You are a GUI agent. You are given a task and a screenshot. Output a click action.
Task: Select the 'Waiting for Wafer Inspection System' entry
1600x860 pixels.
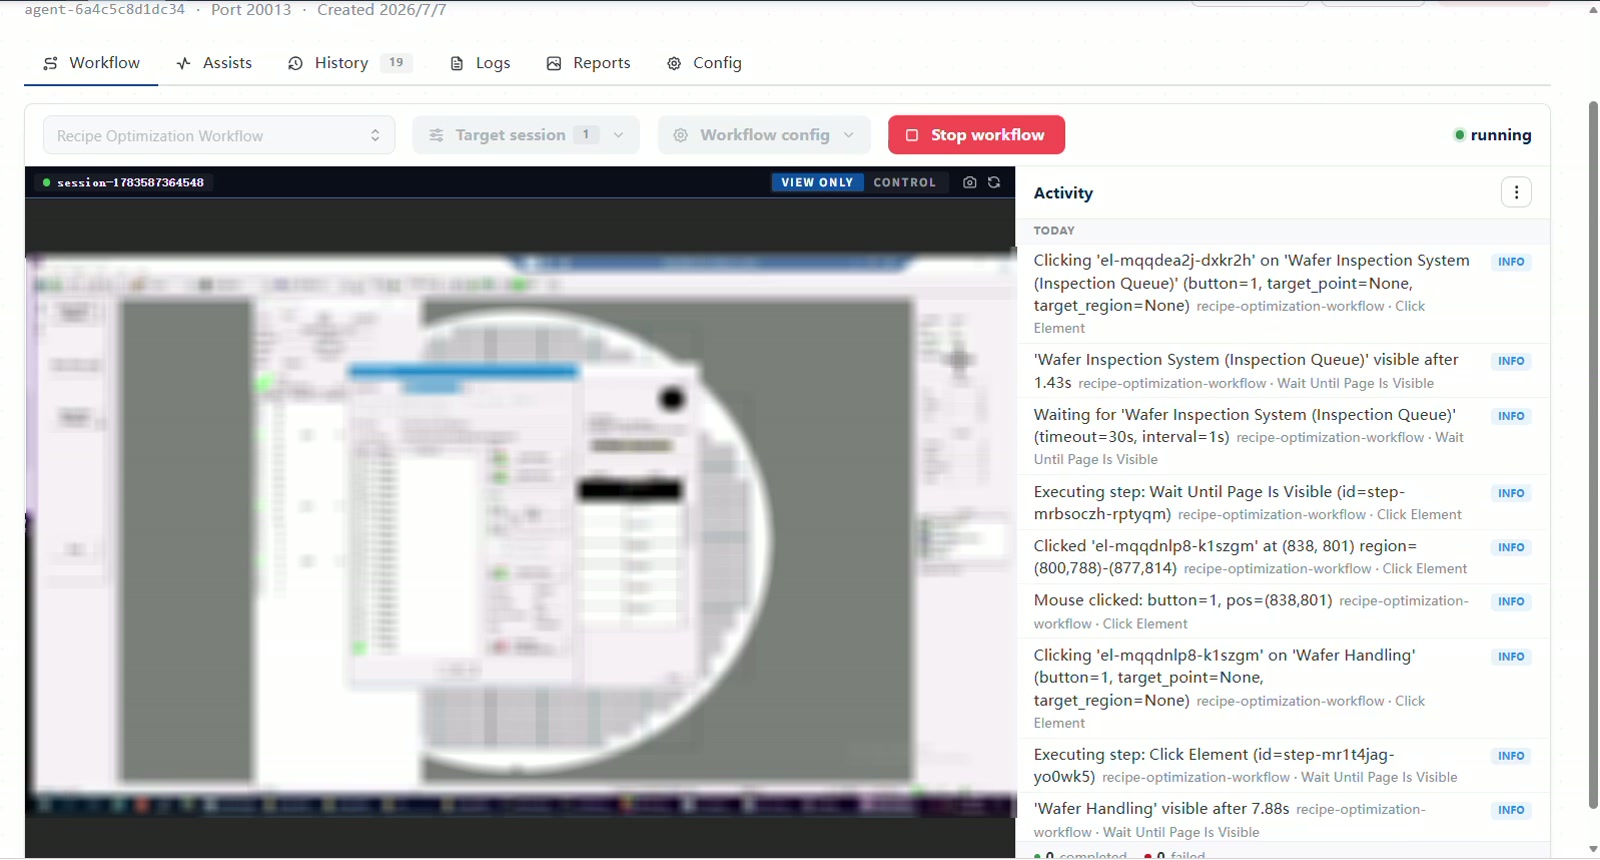(1283, 437)
